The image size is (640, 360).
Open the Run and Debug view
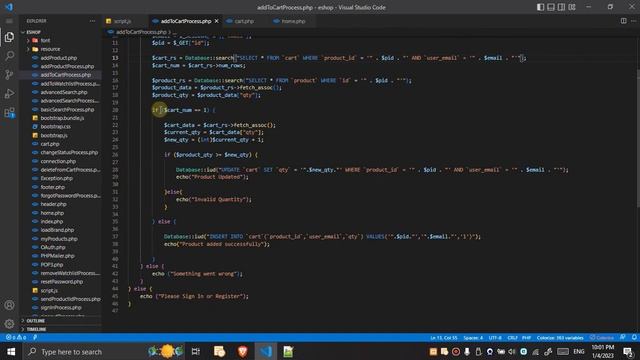pyautogui.click(x=9, y=93)
